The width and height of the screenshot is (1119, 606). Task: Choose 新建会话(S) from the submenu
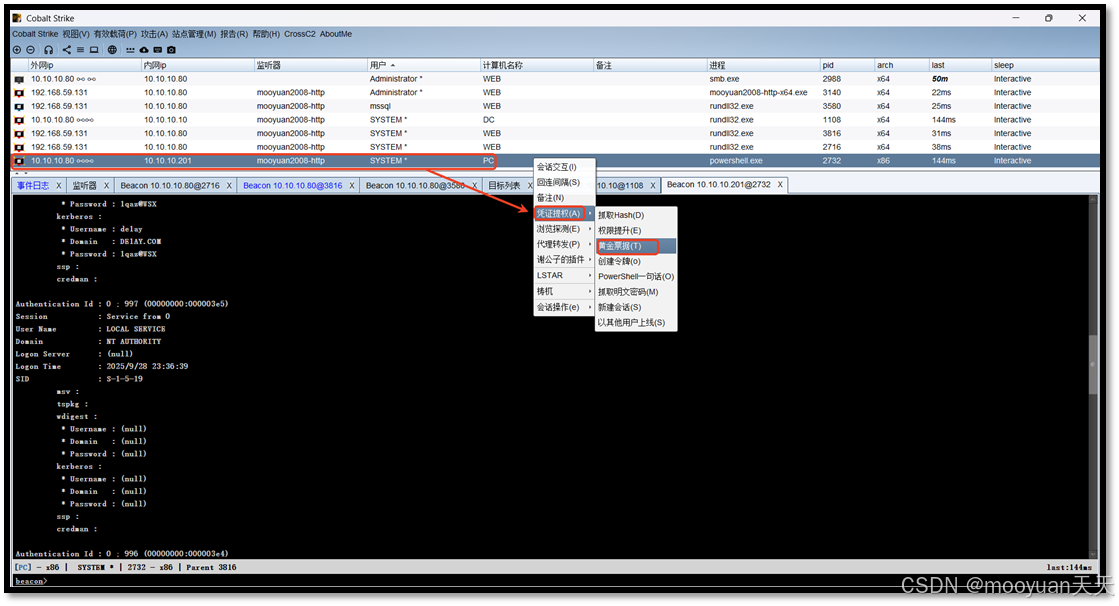tap(635, 308)
